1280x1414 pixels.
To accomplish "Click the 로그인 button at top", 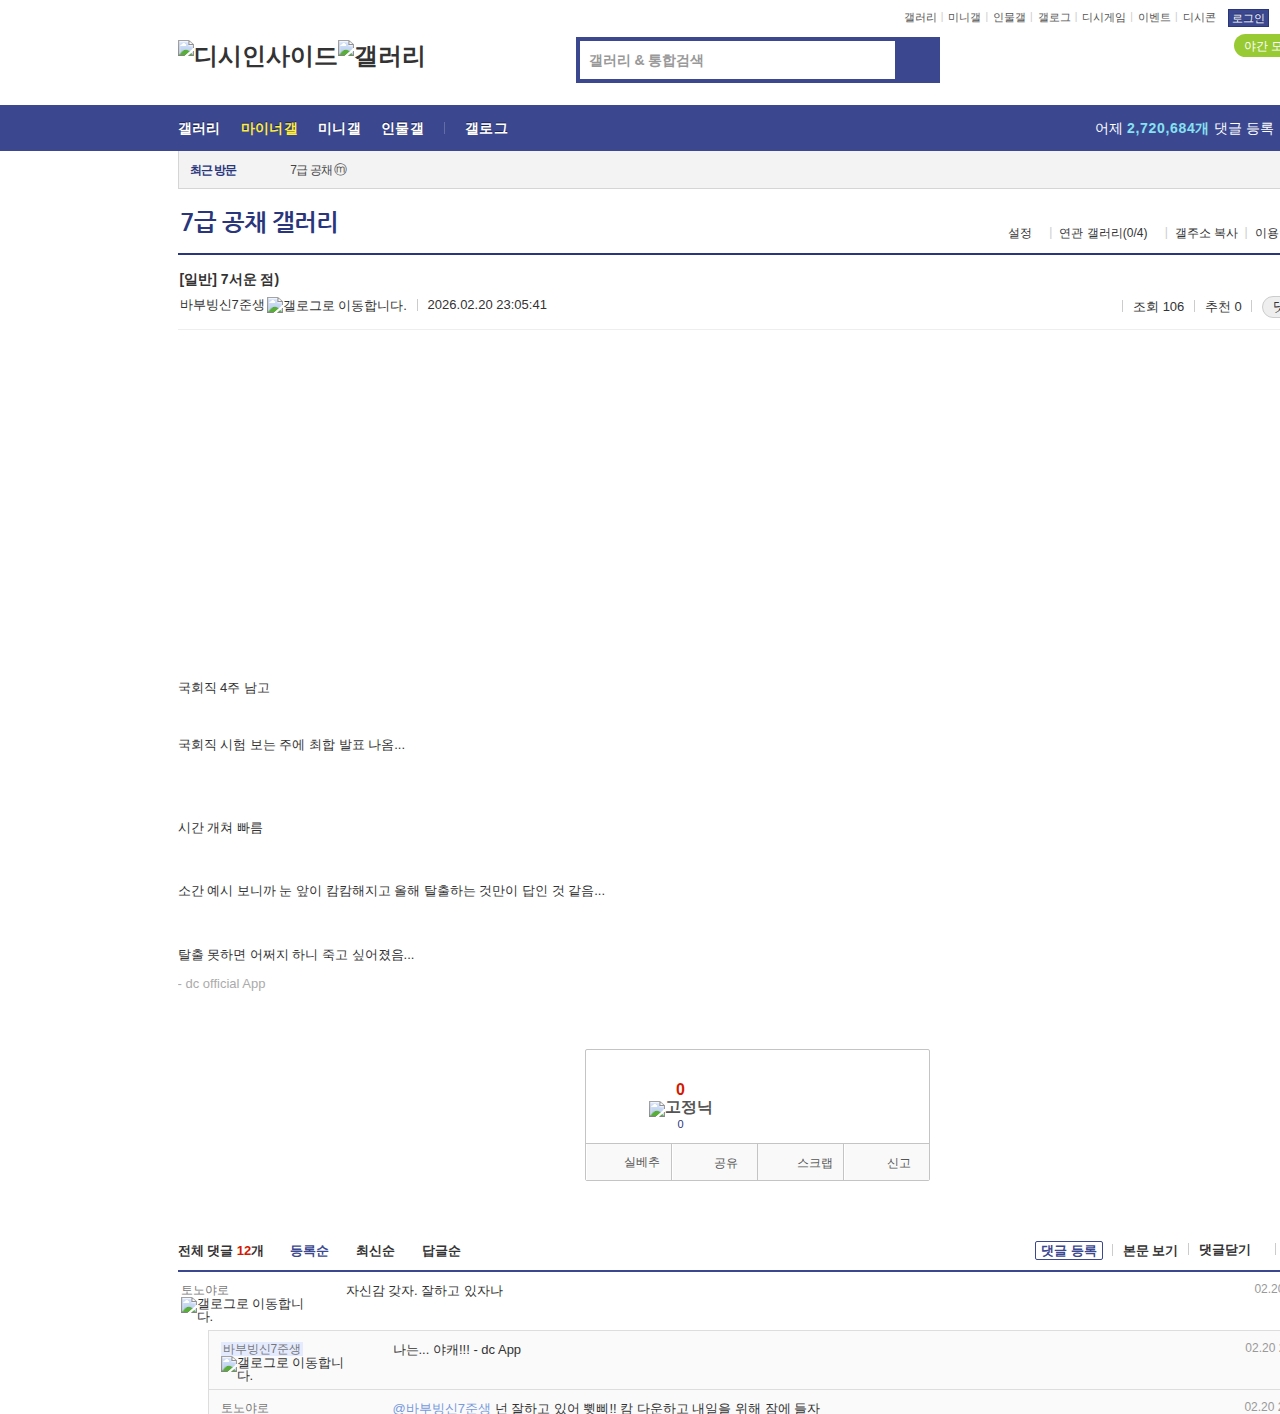I will point(1248,18).
